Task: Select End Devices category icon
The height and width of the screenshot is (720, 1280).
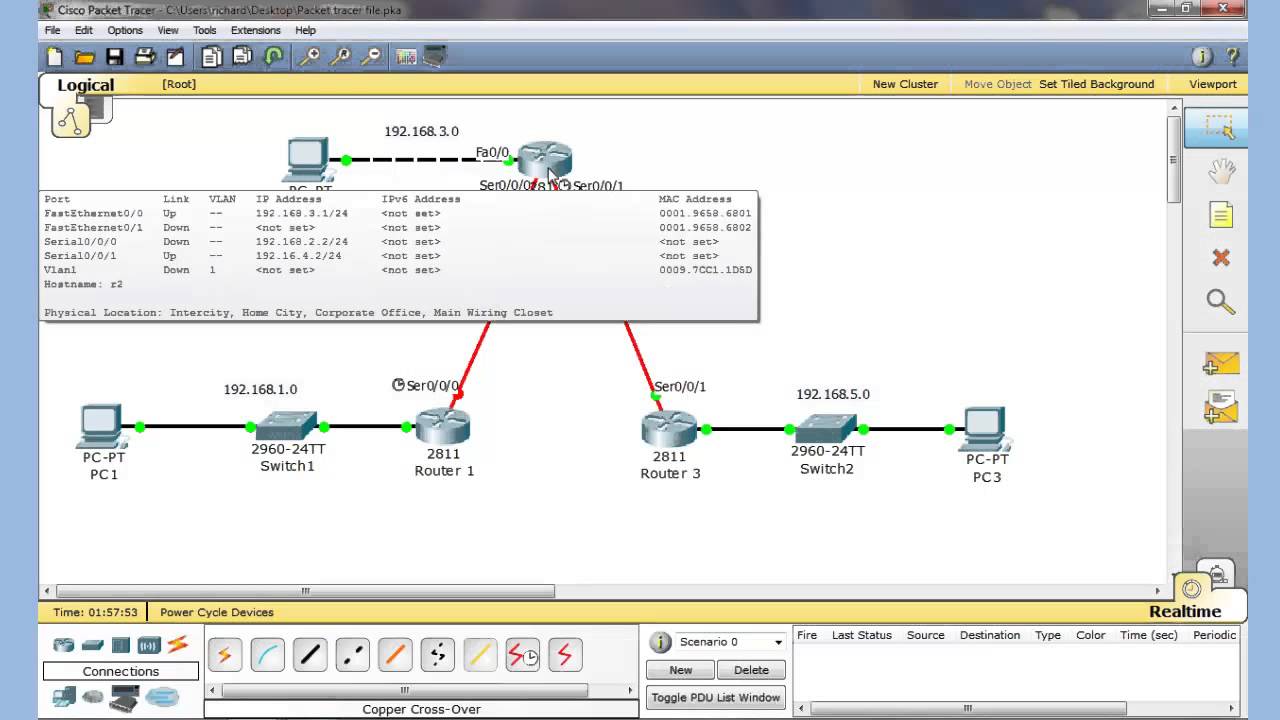Action: point(64,696)
